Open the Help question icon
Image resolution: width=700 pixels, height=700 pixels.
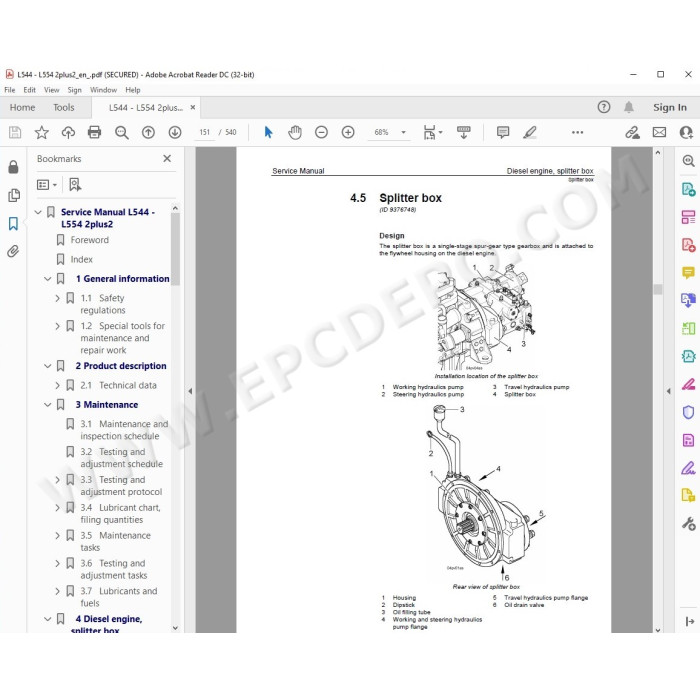click(x=604, y=107)
